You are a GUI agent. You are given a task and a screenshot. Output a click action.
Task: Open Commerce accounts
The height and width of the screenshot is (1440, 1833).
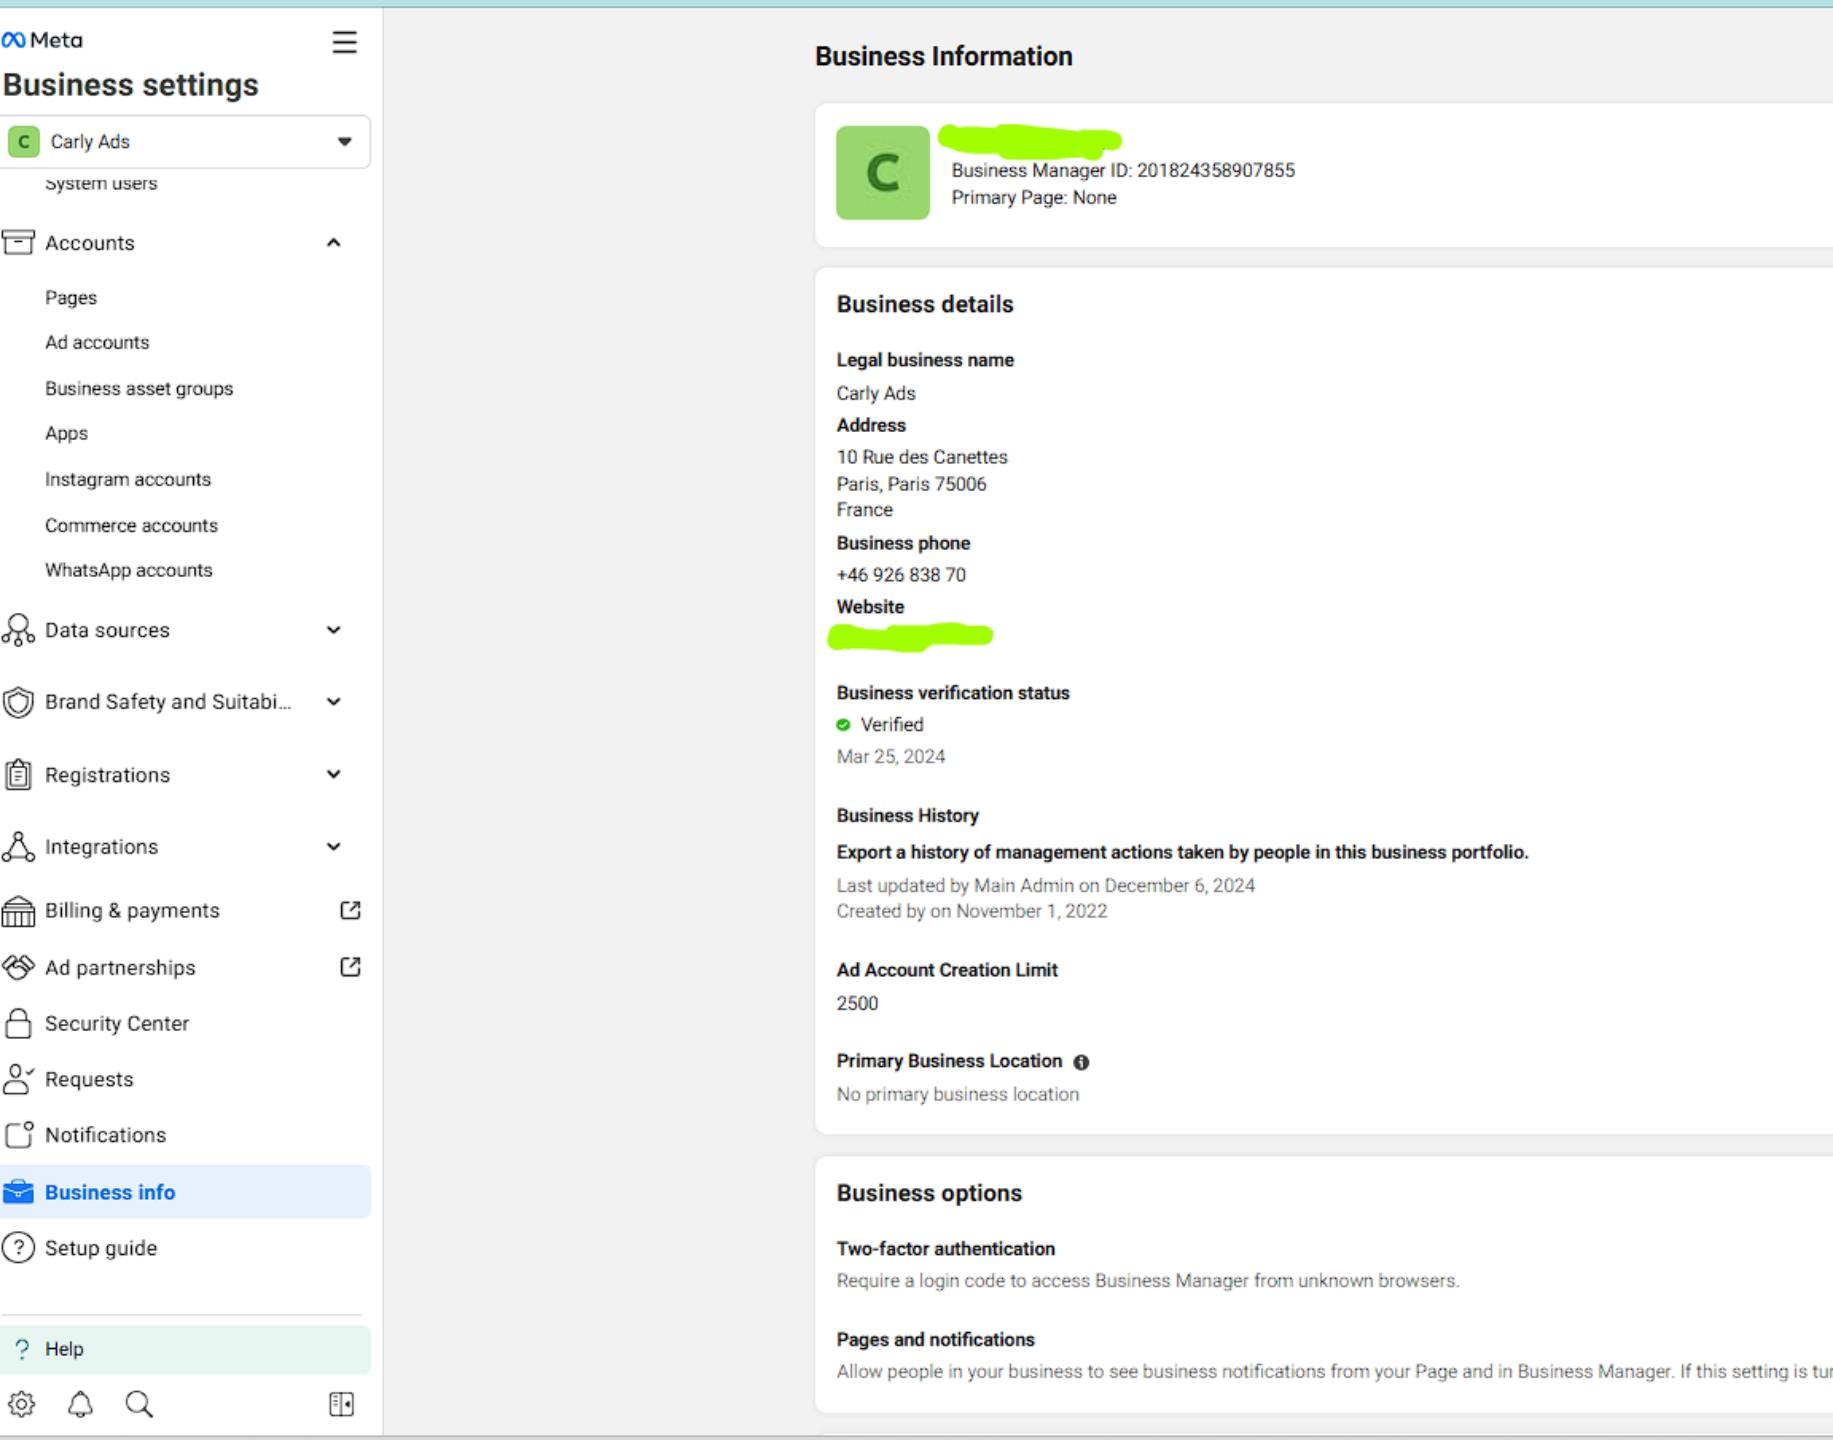pyautogui.click(x=131, y=525)
